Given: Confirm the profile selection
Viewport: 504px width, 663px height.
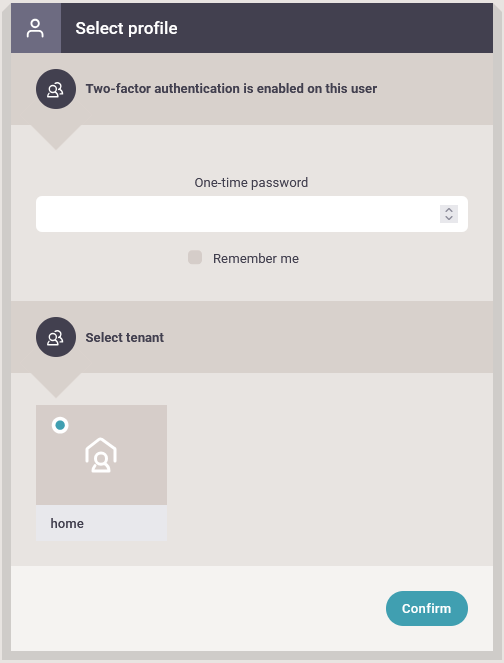Looking at the screenshot, I should (x=427, y=608).
